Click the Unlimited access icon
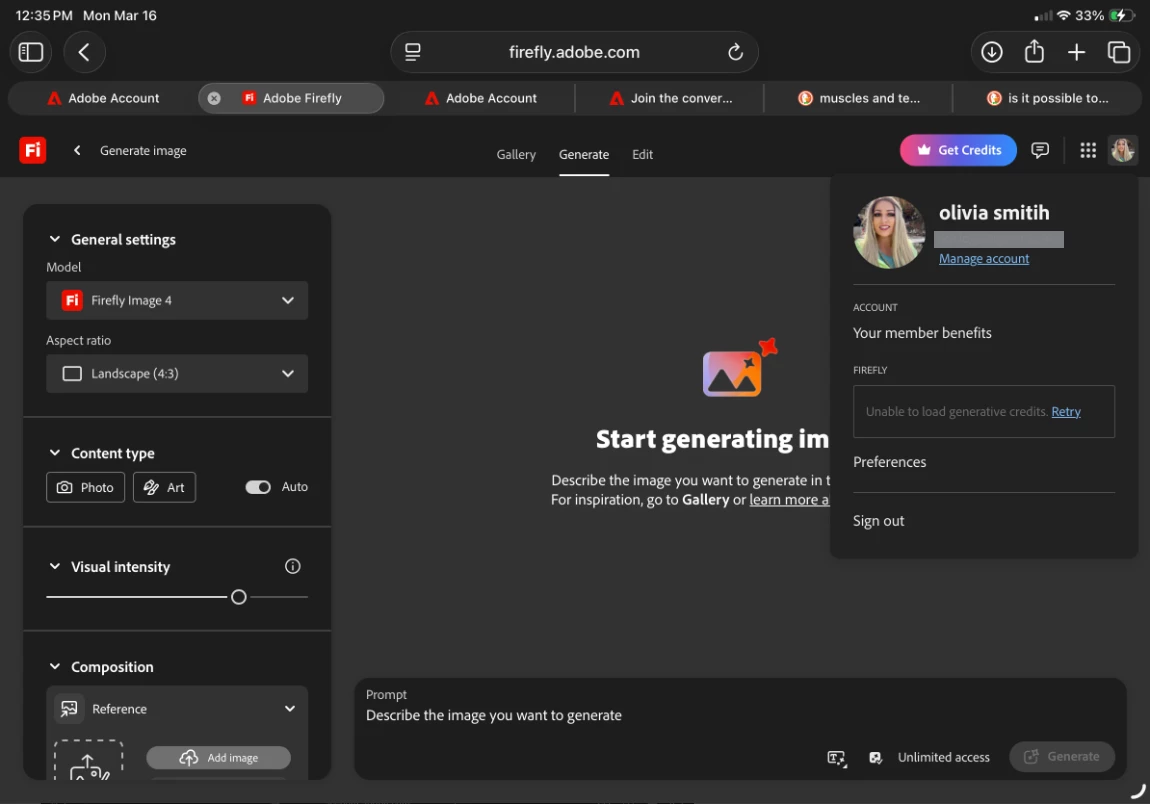 pos(876,758)
